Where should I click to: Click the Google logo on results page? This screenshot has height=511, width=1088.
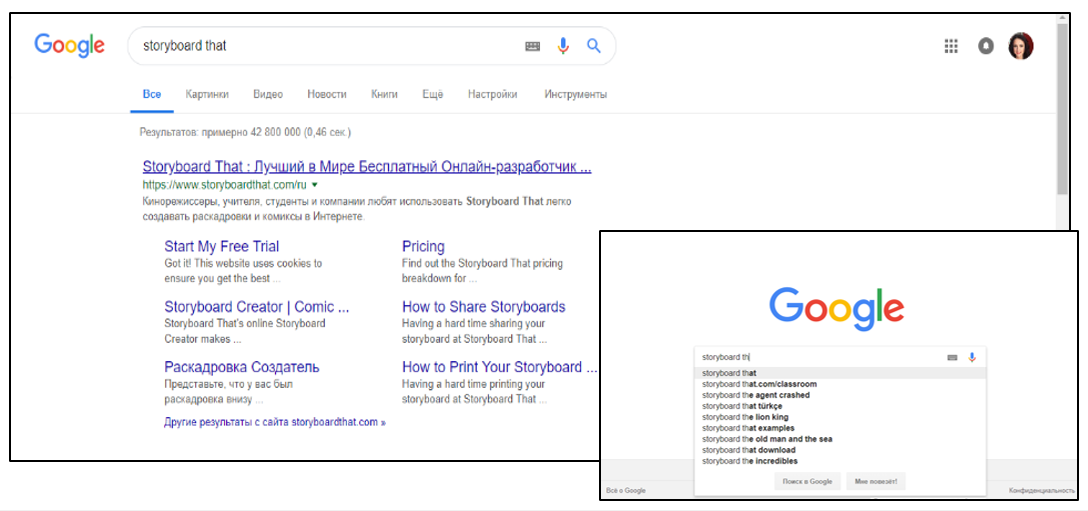pyautogui.click(x=69, y=45)
